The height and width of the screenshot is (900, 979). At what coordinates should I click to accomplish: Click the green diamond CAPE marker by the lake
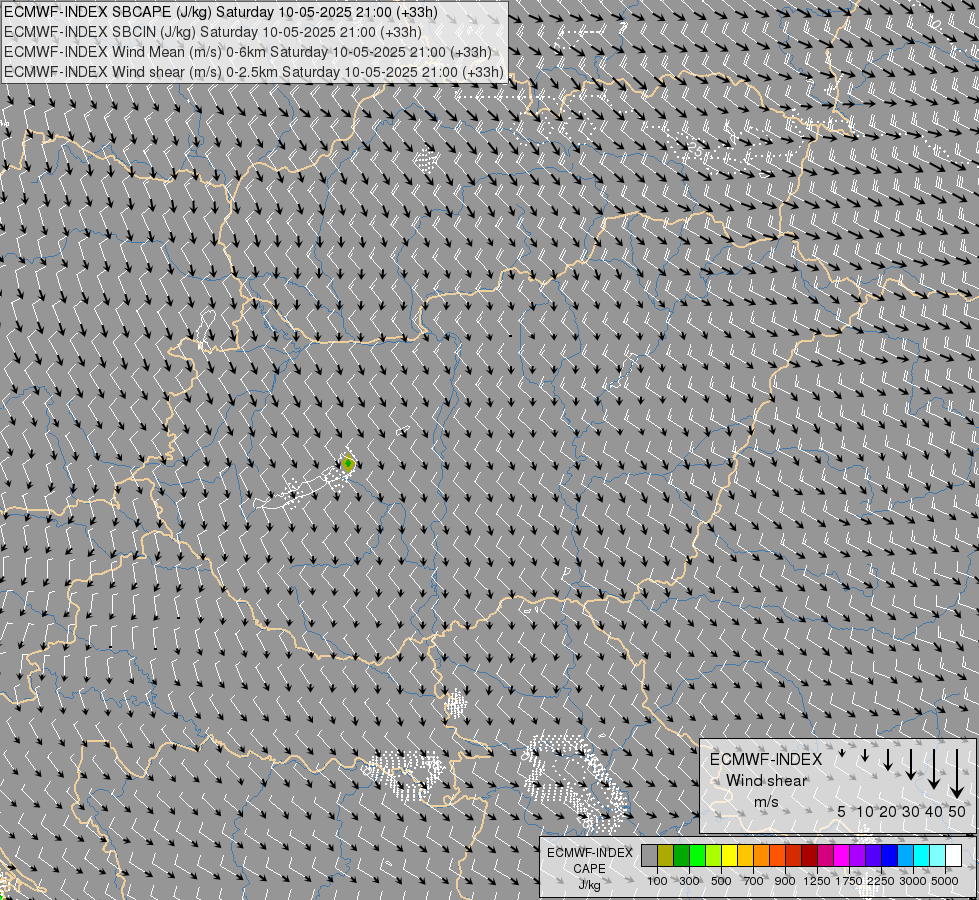[348, 463]
